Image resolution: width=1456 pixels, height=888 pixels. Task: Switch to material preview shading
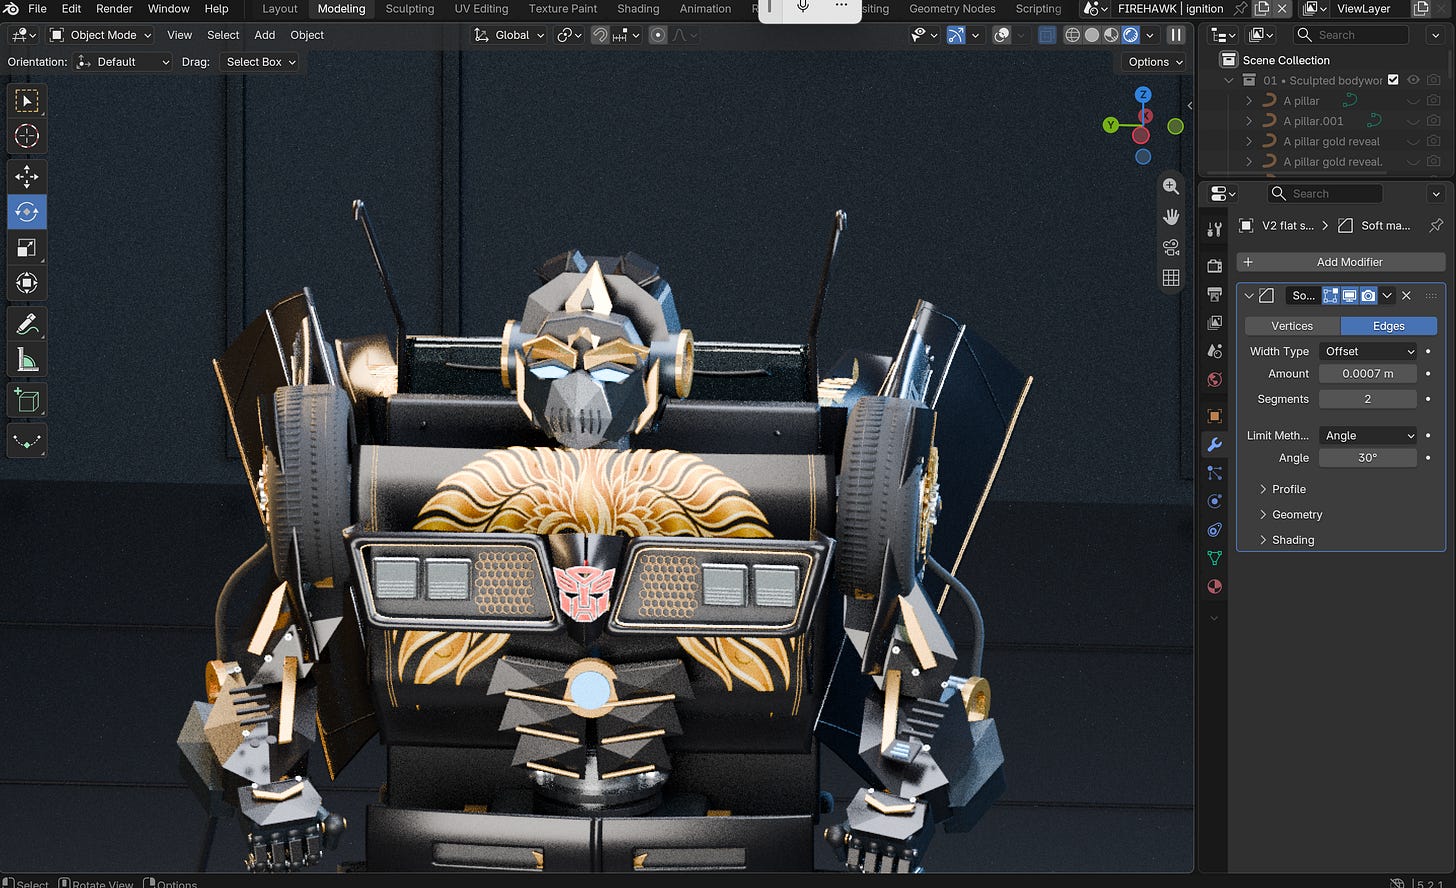[x=1111, y=35]
